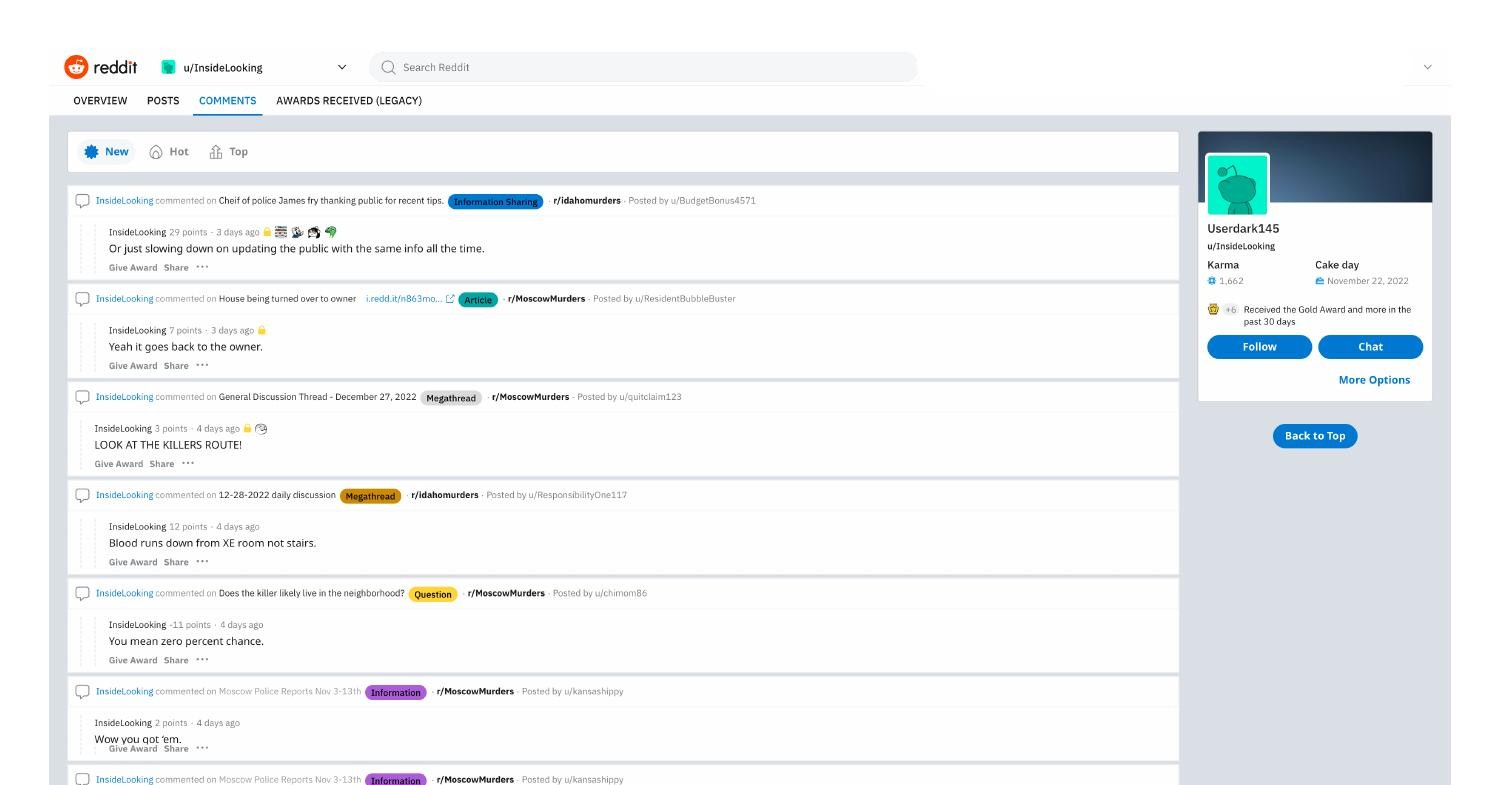Click the Follow button
The width and height of the screenshot is (1500, 785).
coord(1259,347)
